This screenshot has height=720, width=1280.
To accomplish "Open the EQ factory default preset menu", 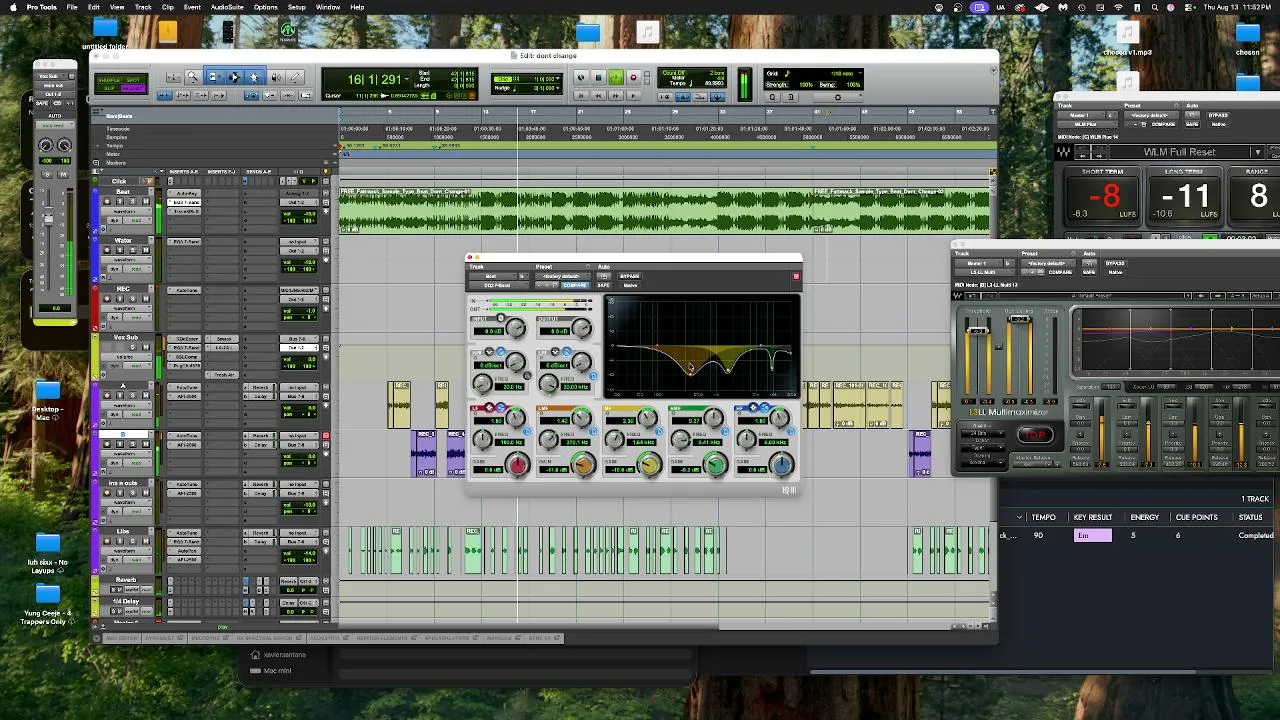I will pos(561,276).
